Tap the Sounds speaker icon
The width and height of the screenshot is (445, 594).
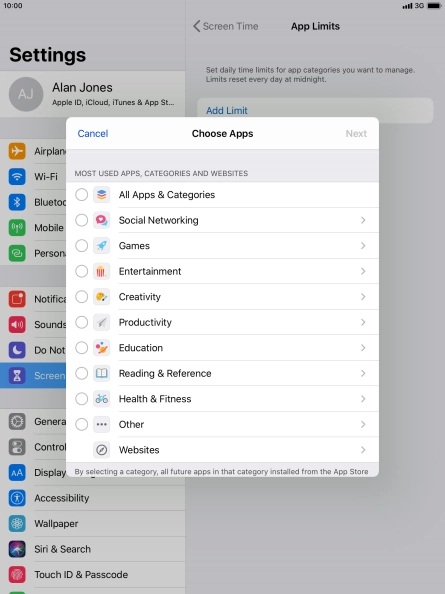[x=17, y=325]
